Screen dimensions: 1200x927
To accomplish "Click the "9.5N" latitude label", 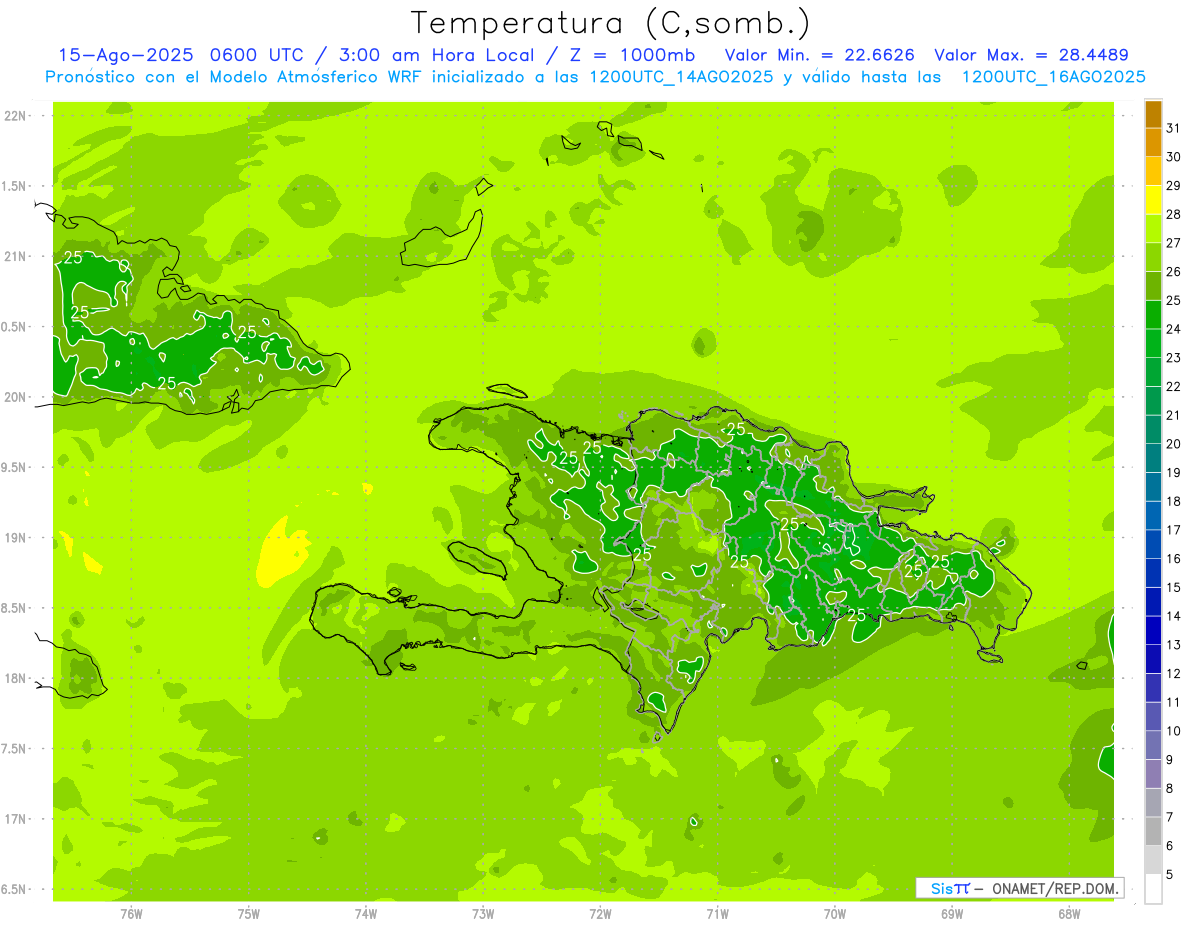I will (14, 468).
